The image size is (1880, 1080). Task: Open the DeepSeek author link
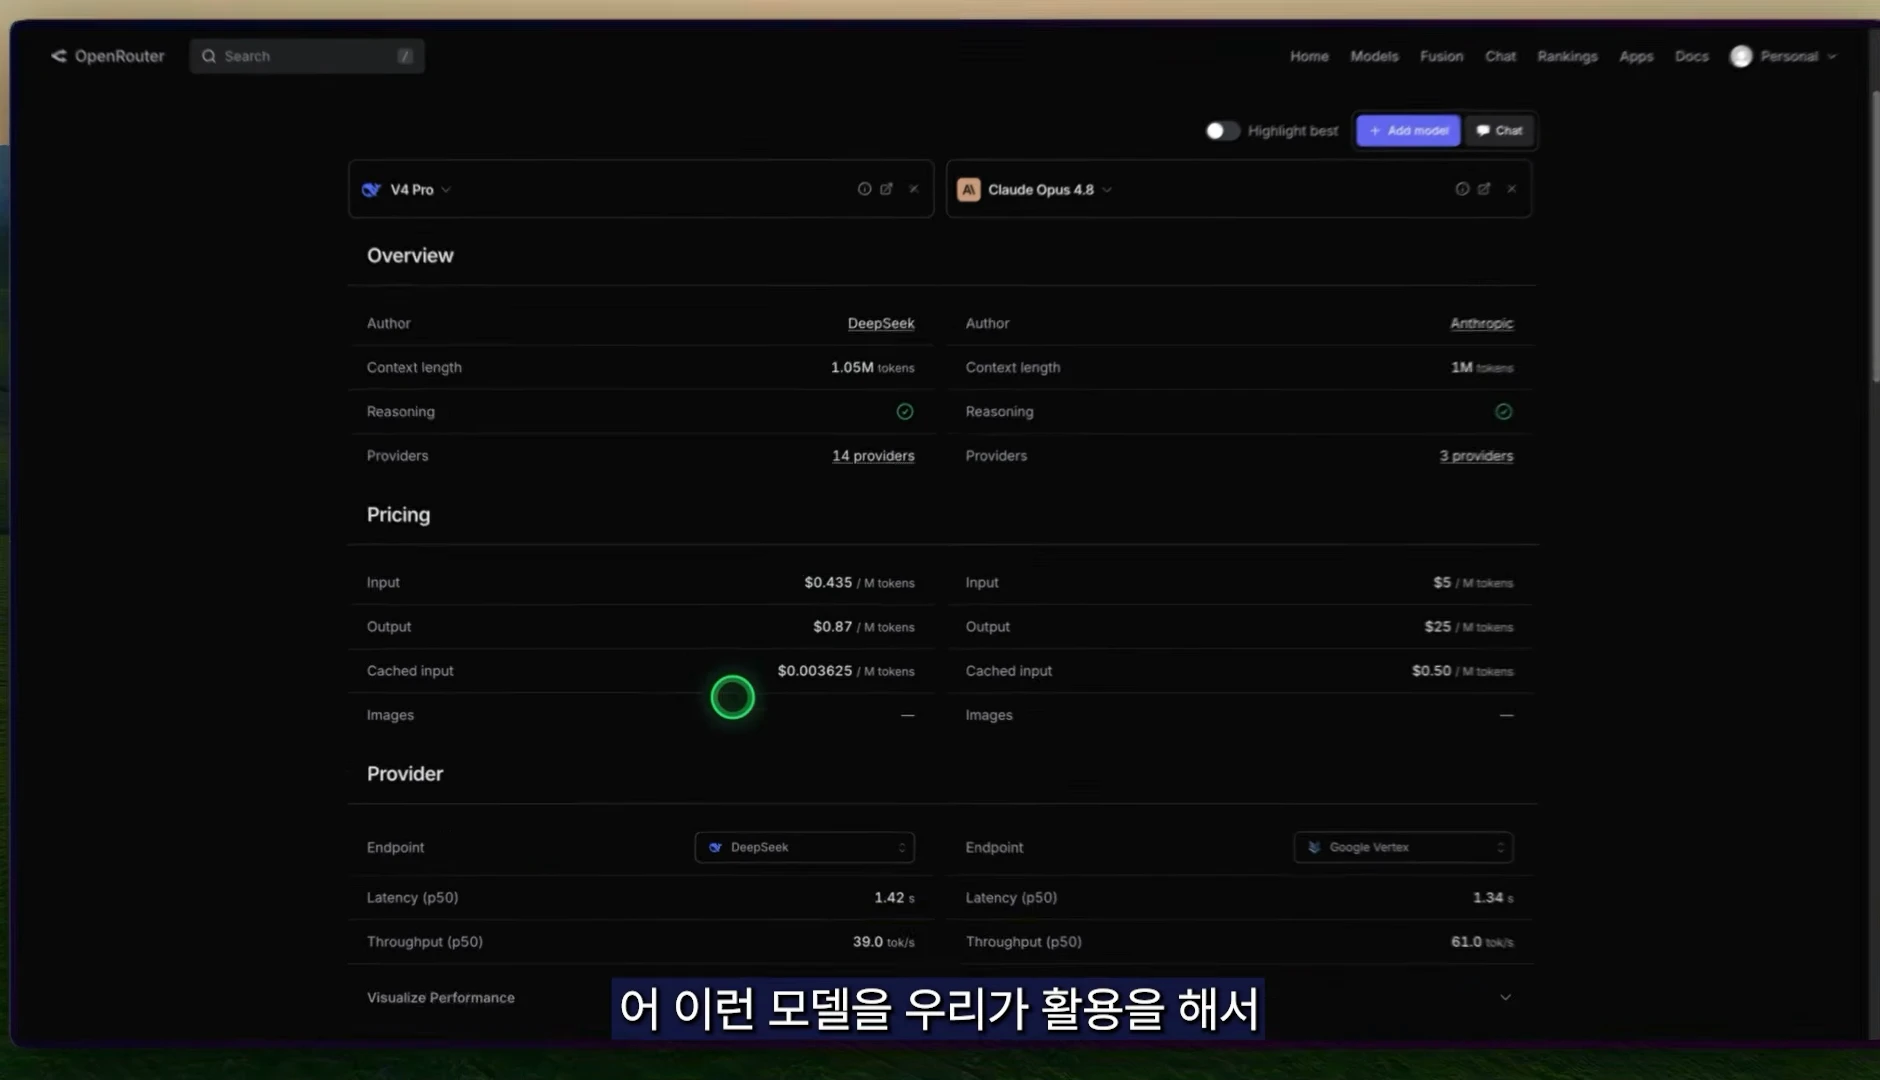[881, 323]
